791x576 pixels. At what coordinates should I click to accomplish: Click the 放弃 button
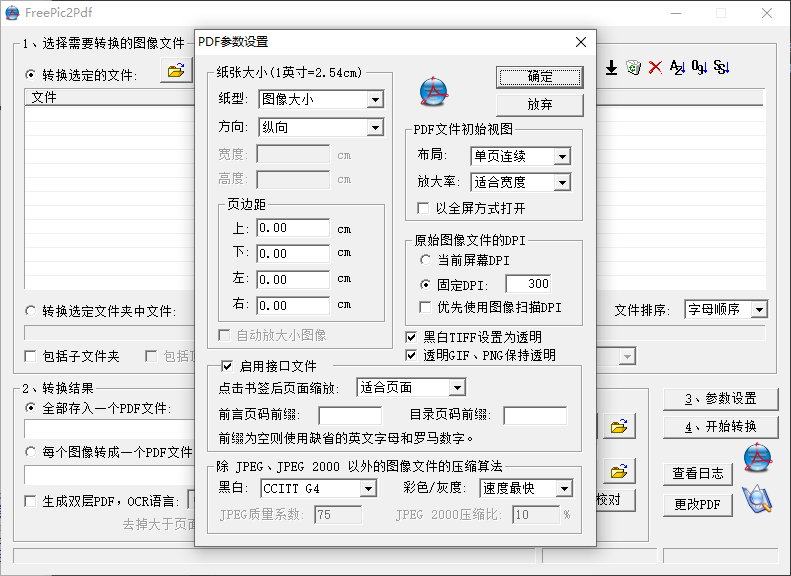(540, 105)
